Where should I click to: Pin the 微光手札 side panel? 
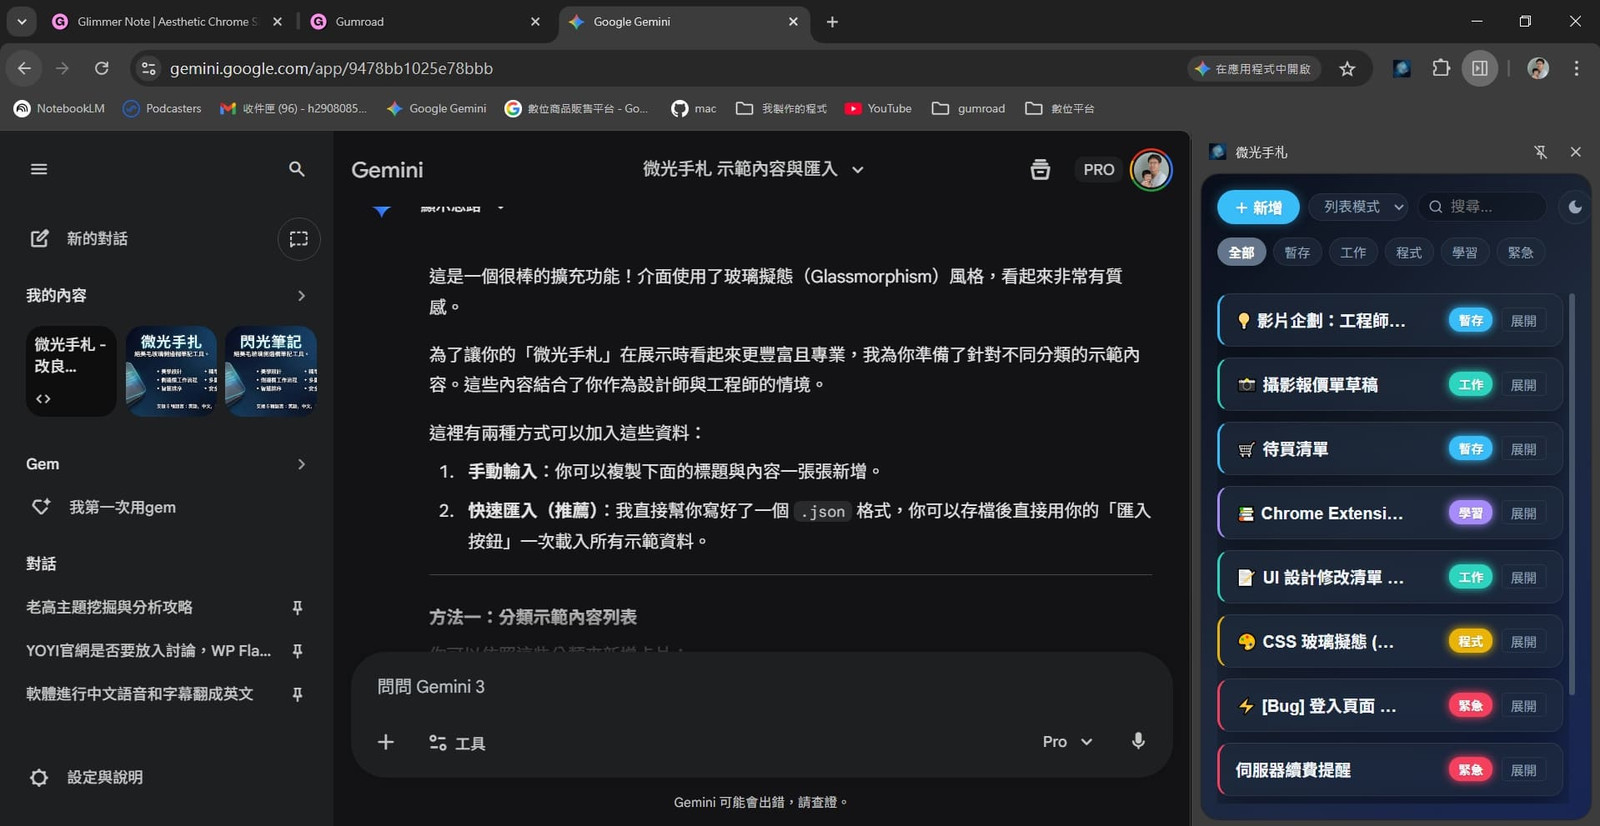(1540, 152)
